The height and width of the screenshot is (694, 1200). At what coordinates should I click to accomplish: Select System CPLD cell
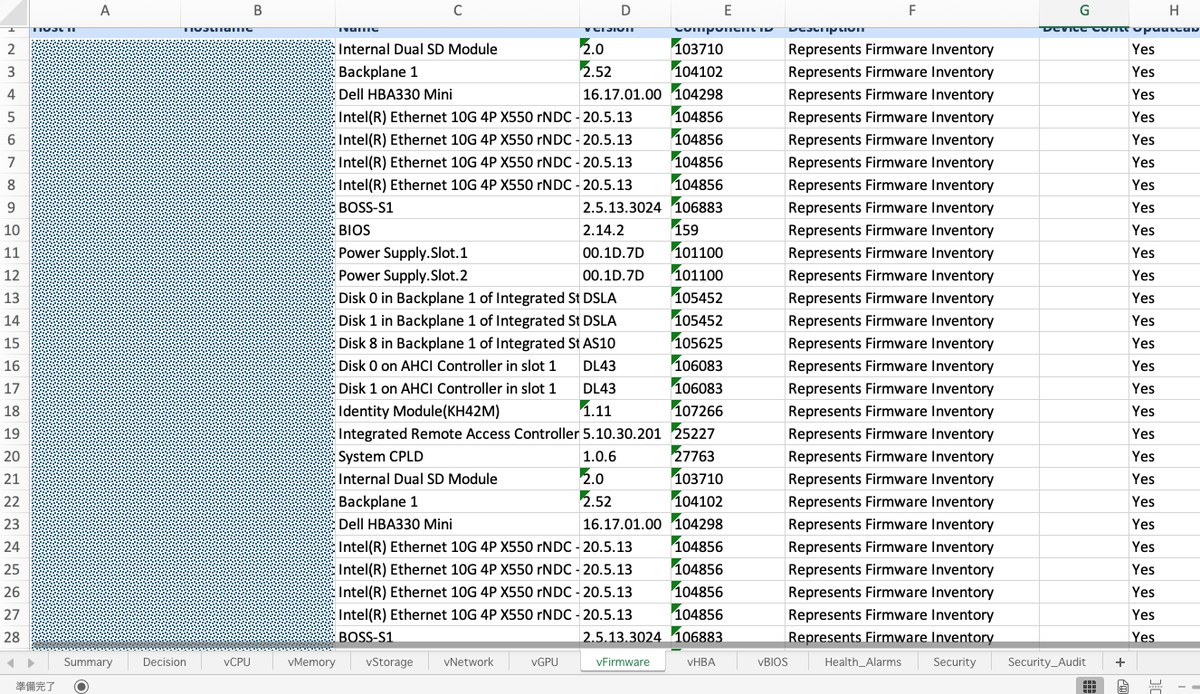point(457,456)
